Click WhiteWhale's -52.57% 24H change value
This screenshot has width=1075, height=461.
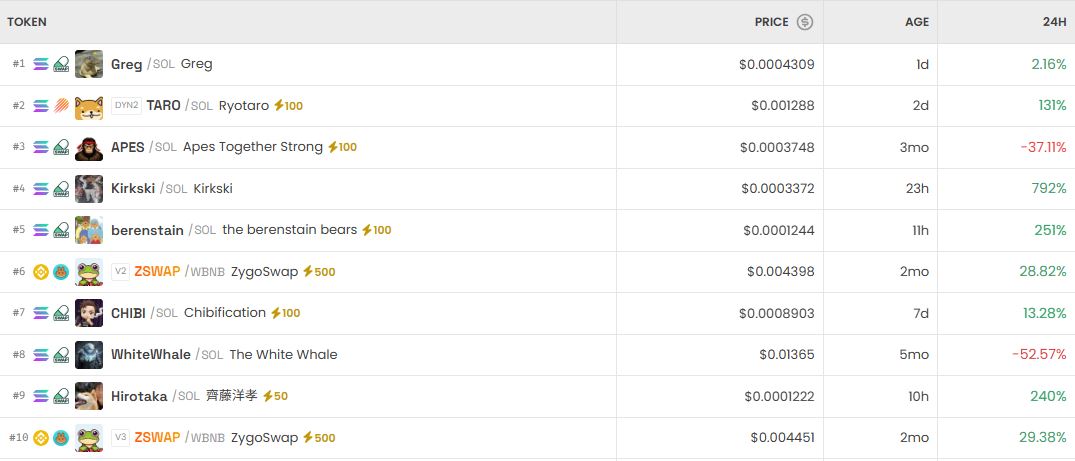(x=1039, y=355)
